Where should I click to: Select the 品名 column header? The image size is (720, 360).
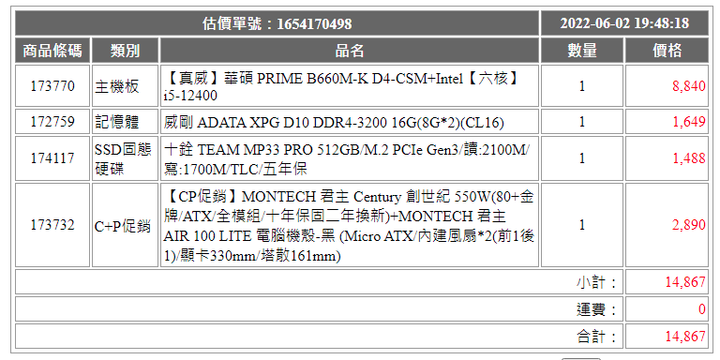click(349, 51)
